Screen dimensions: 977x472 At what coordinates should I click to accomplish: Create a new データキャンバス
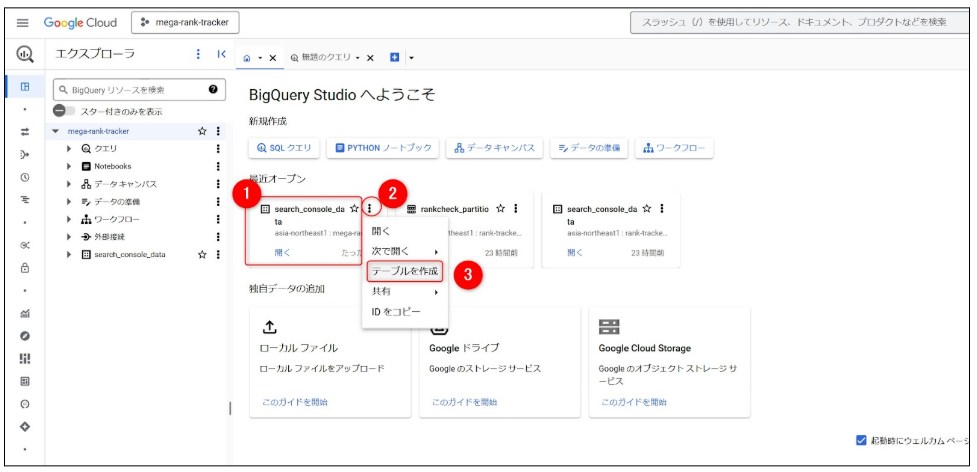pyautogui.click(x=494, y=148)
